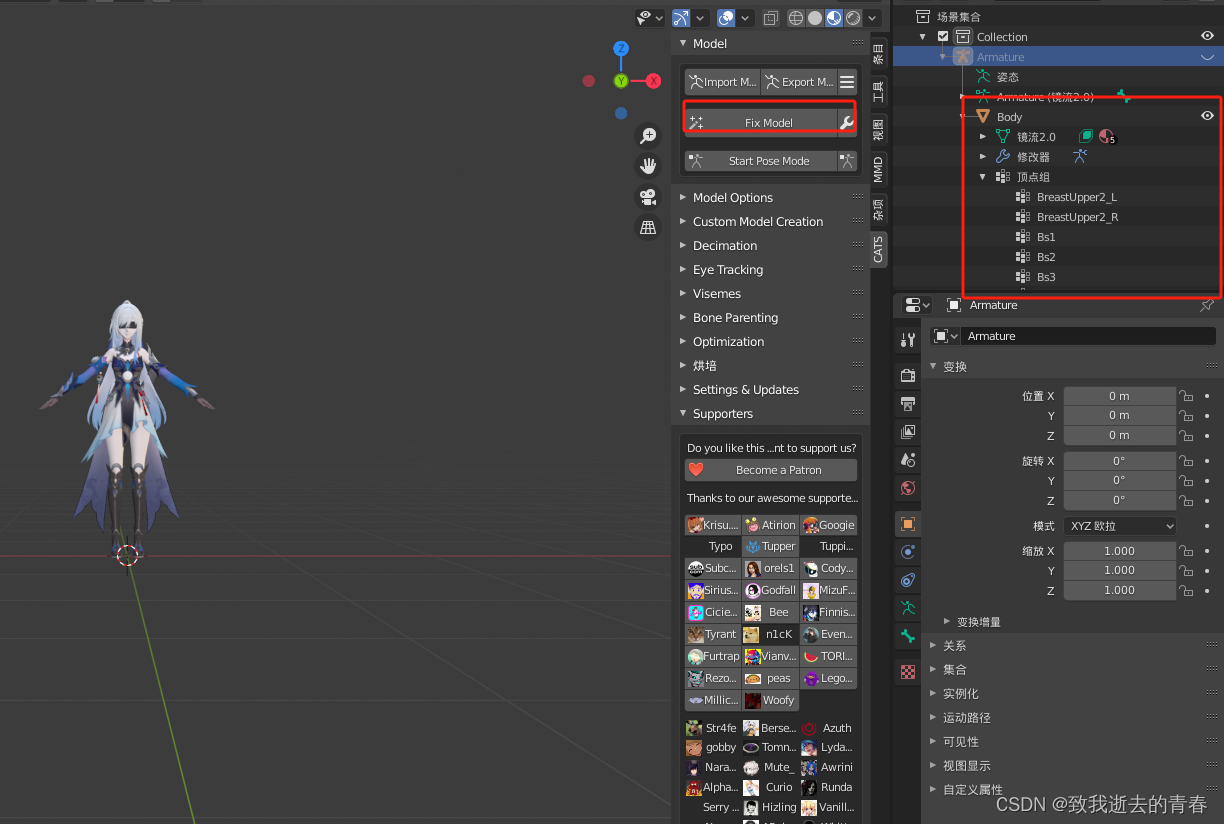Open the Tool properties tab icon
The height and width of the screenshot is (824, 1224).
click(908, 340)
